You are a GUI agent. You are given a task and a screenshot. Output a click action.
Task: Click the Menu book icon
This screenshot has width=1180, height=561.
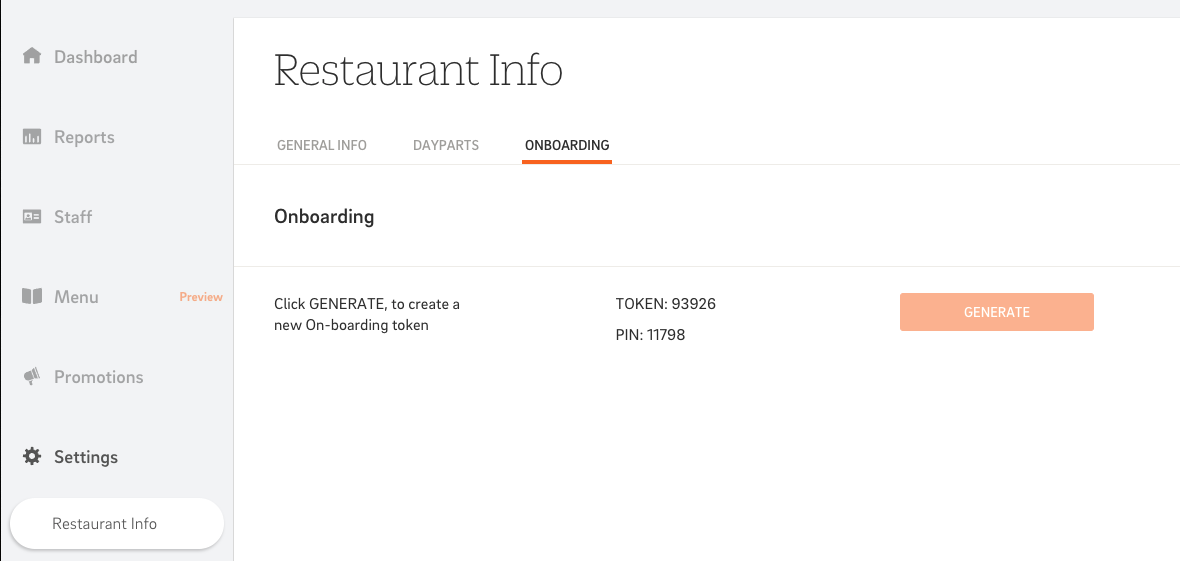(x=32, y=297)
